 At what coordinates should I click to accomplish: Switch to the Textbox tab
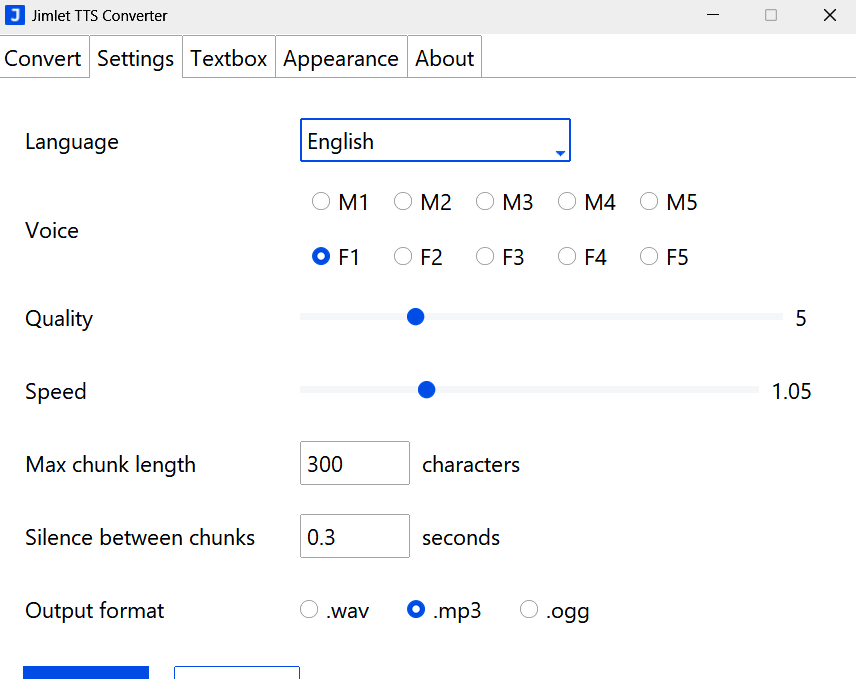tap(228, 58)
